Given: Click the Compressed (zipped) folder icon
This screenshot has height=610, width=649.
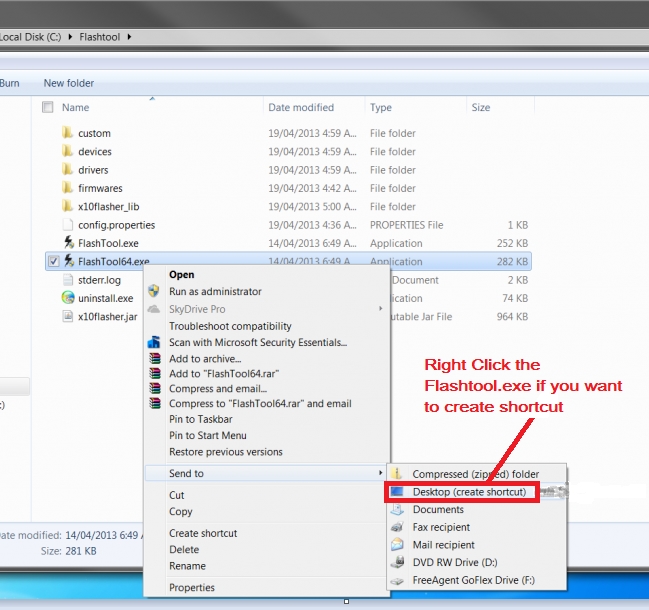Looking at the screenshot, I should click(397, 473).
